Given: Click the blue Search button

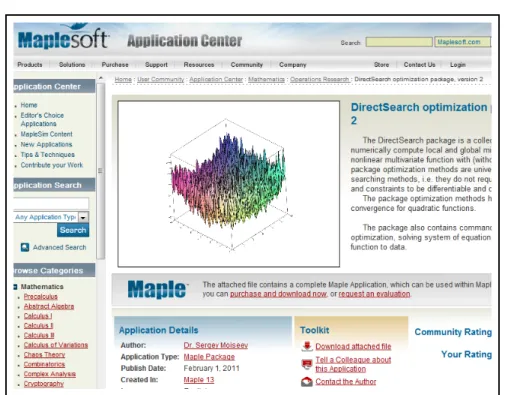Looking at the screenshot, I should tap(73, 230).
